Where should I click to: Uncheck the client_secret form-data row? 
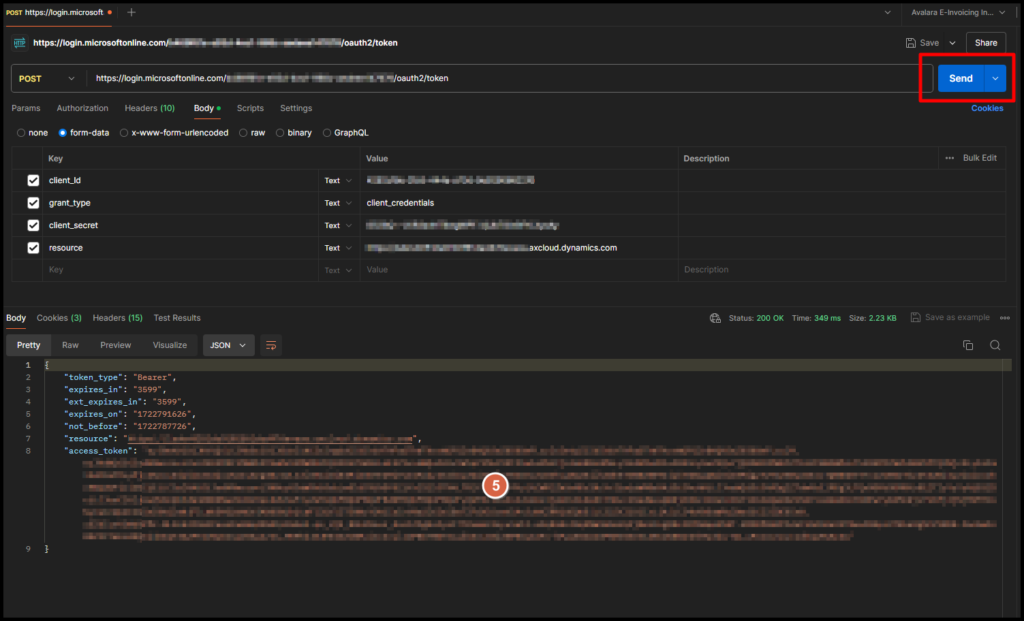(33, 225)
